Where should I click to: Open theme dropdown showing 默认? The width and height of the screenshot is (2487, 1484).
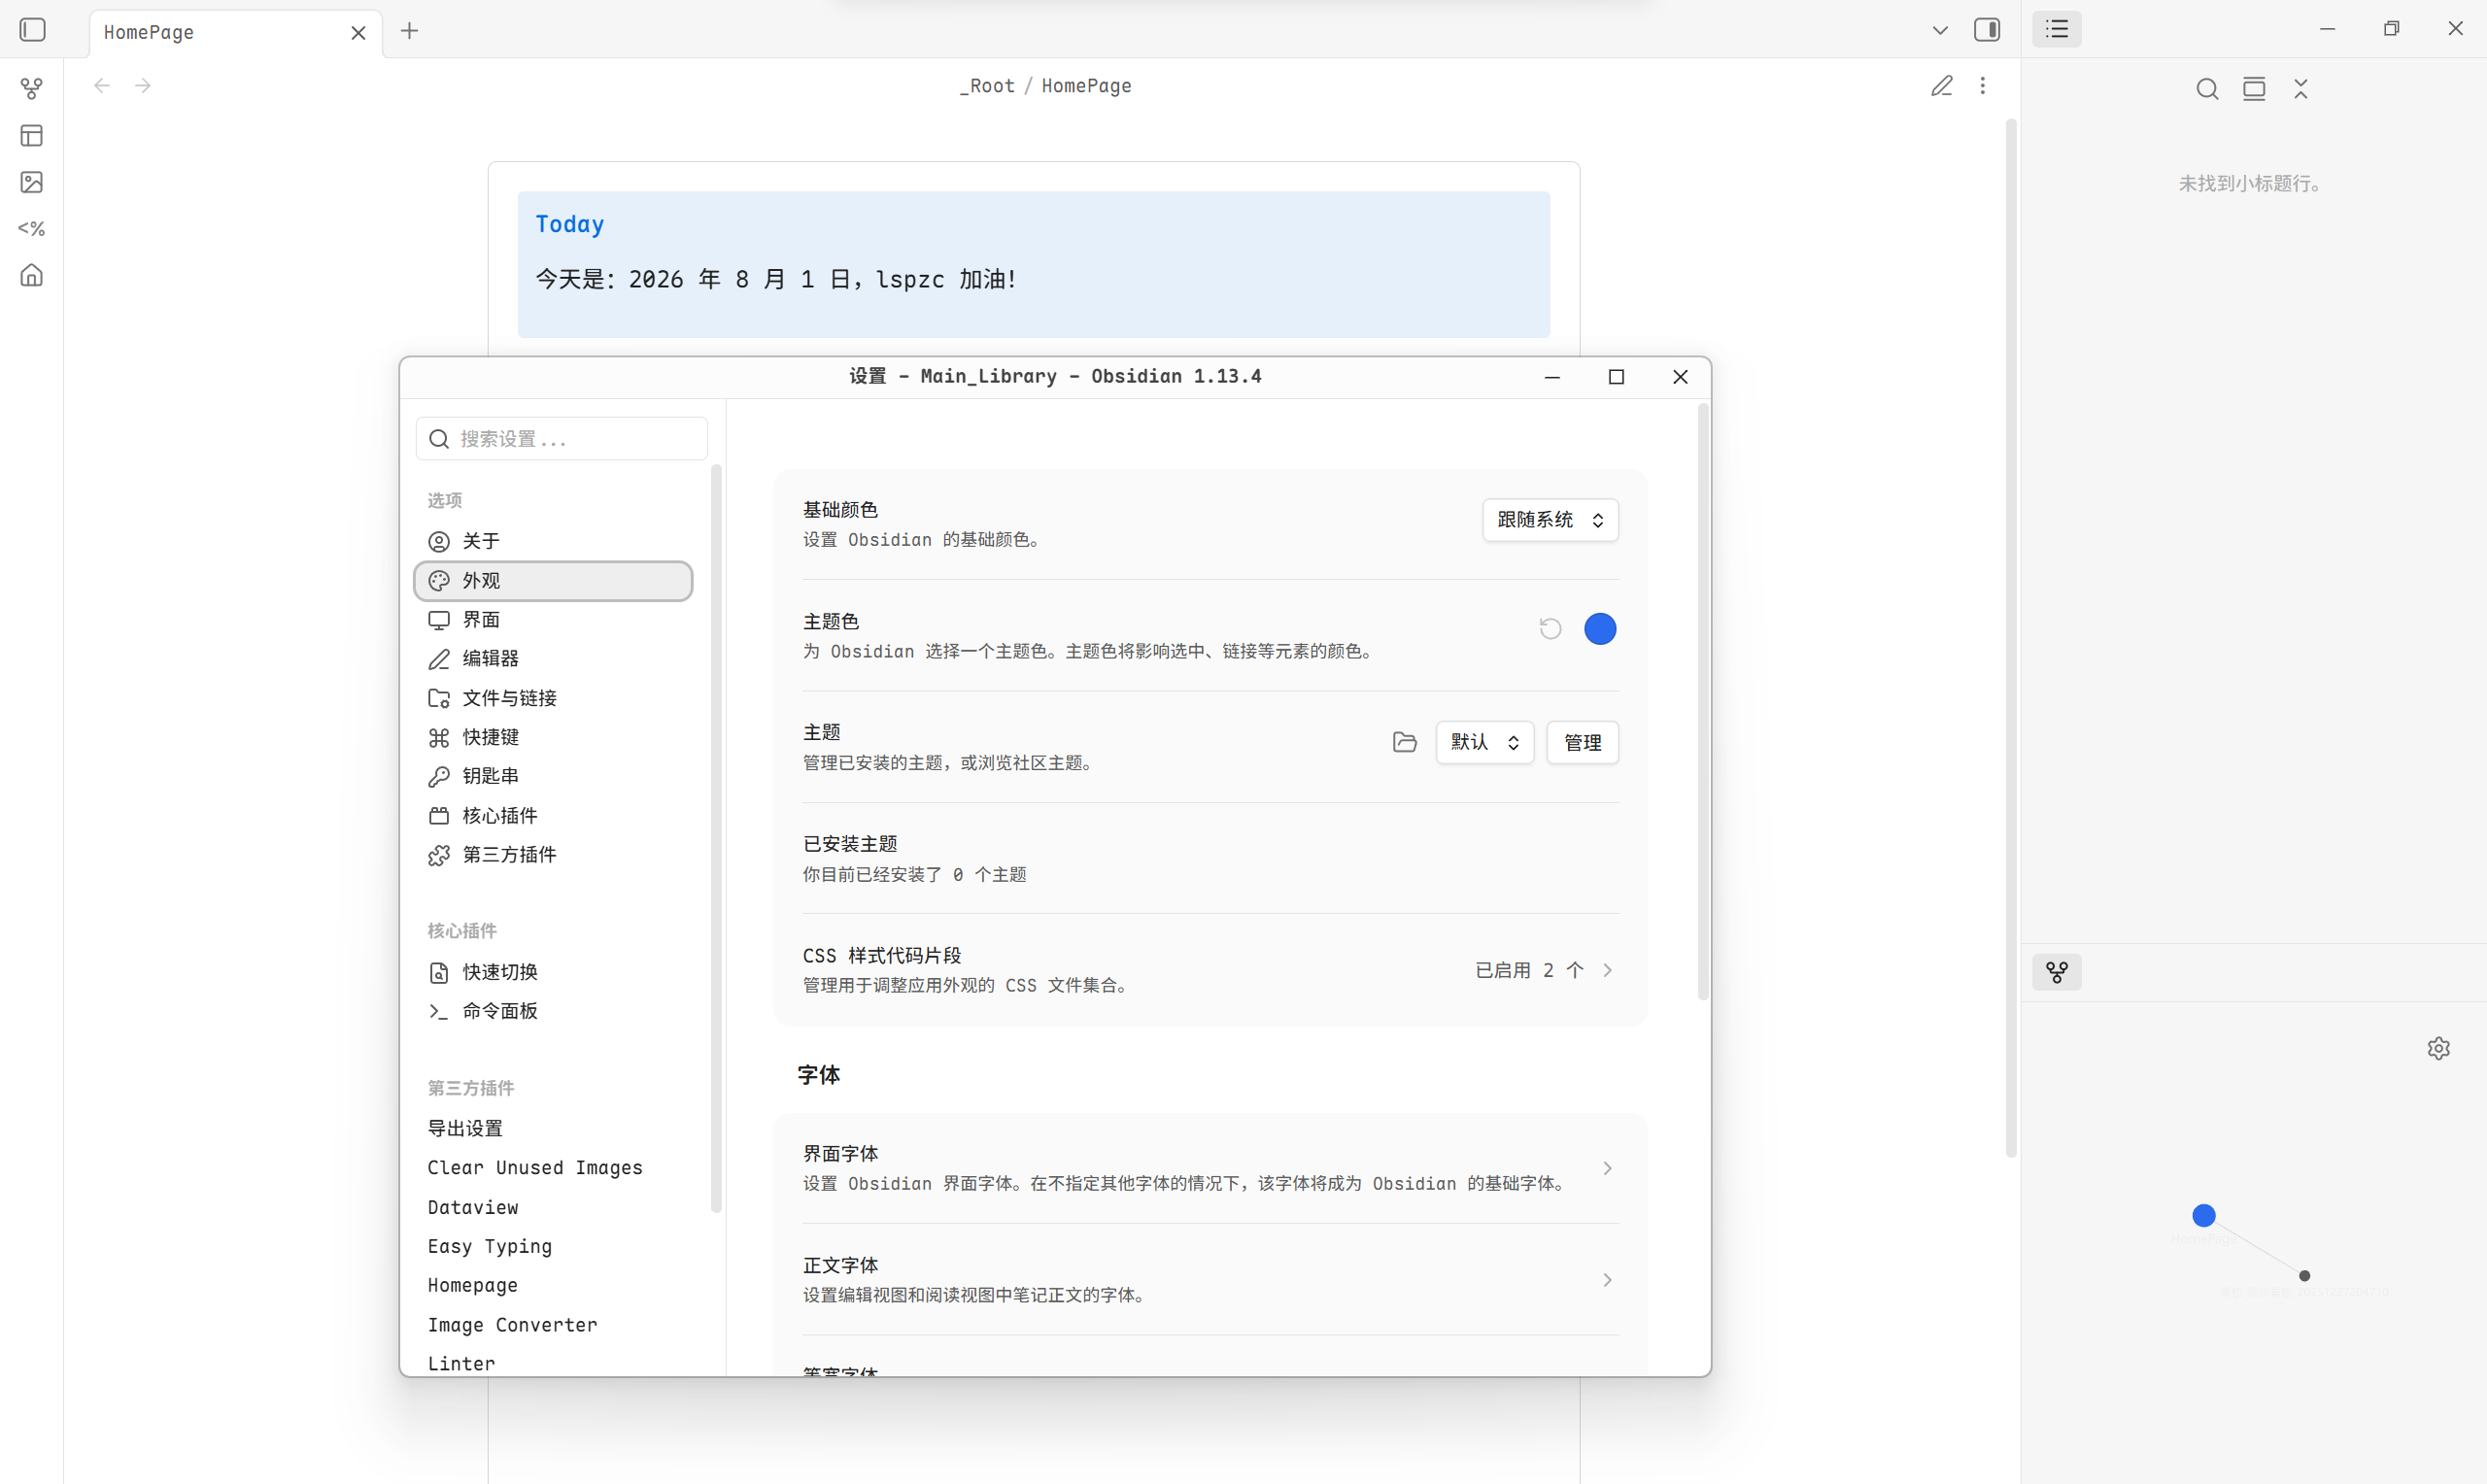point(1484,742)
